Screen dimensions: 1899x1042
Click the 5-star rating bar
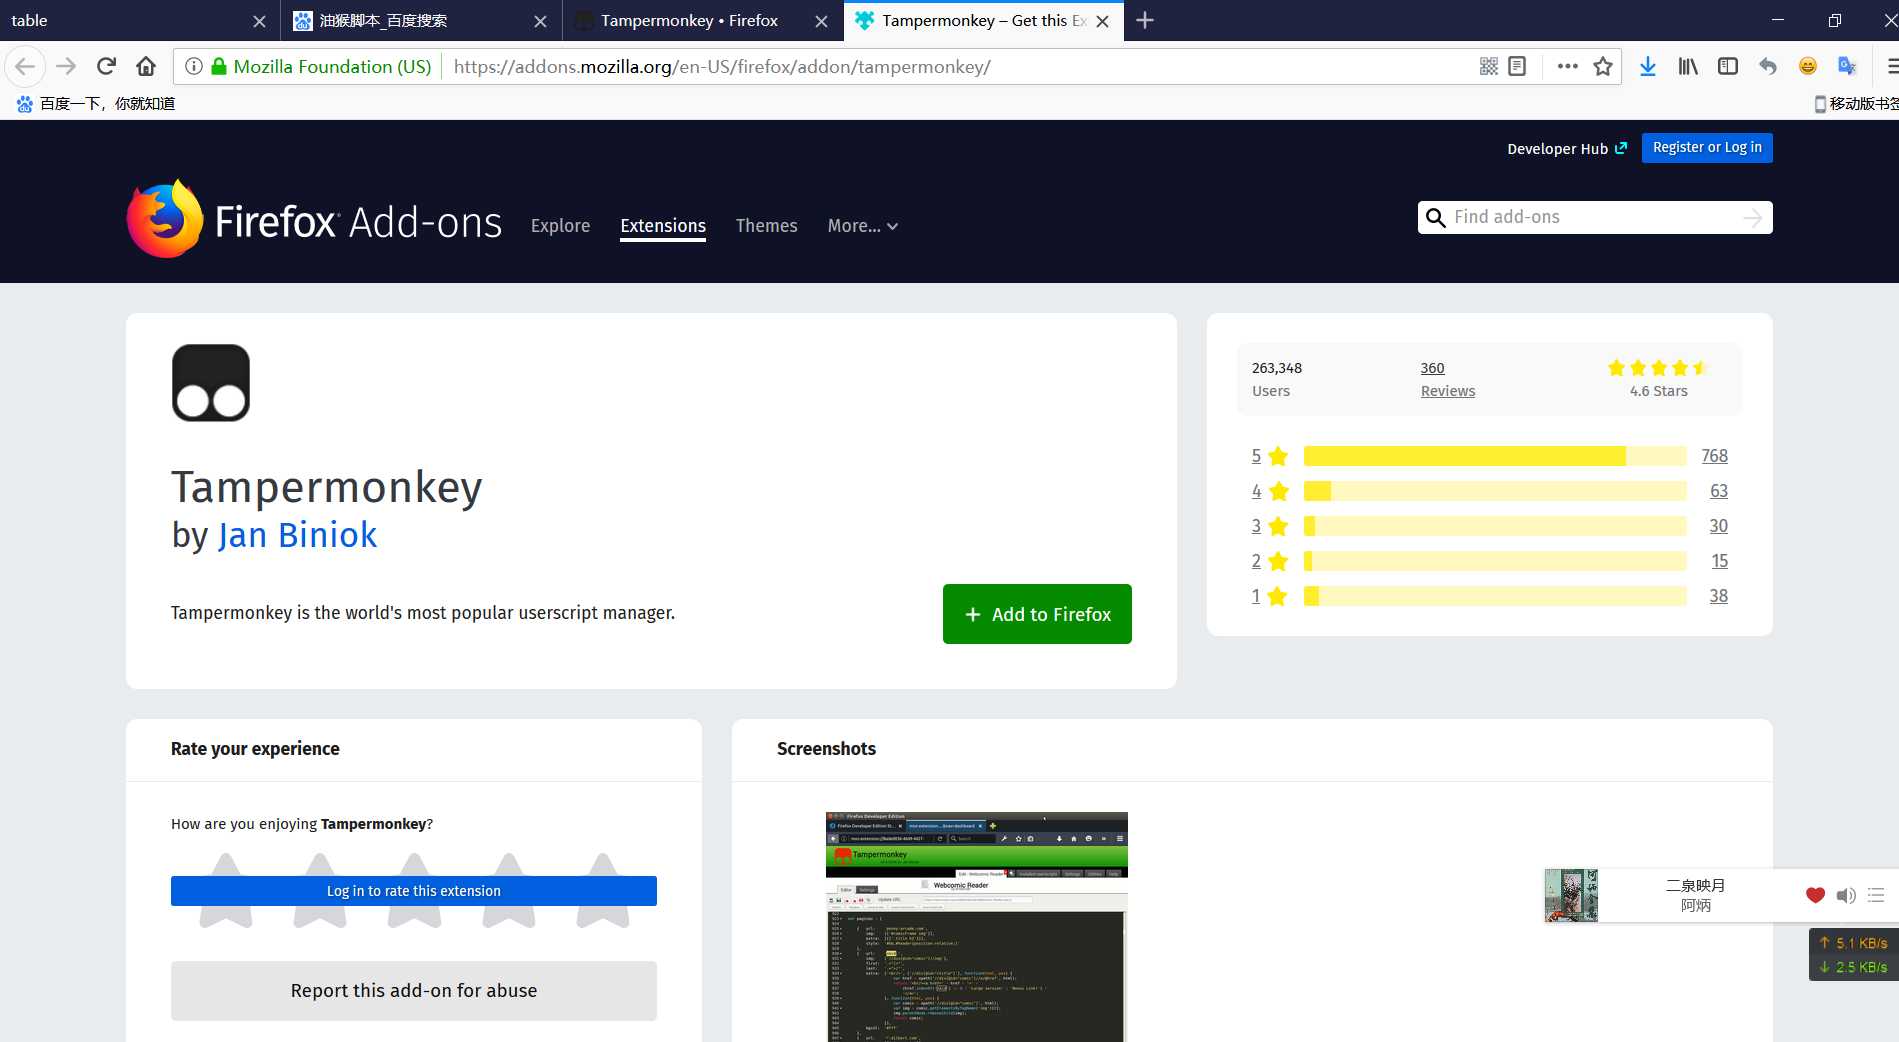point(1495,456)
